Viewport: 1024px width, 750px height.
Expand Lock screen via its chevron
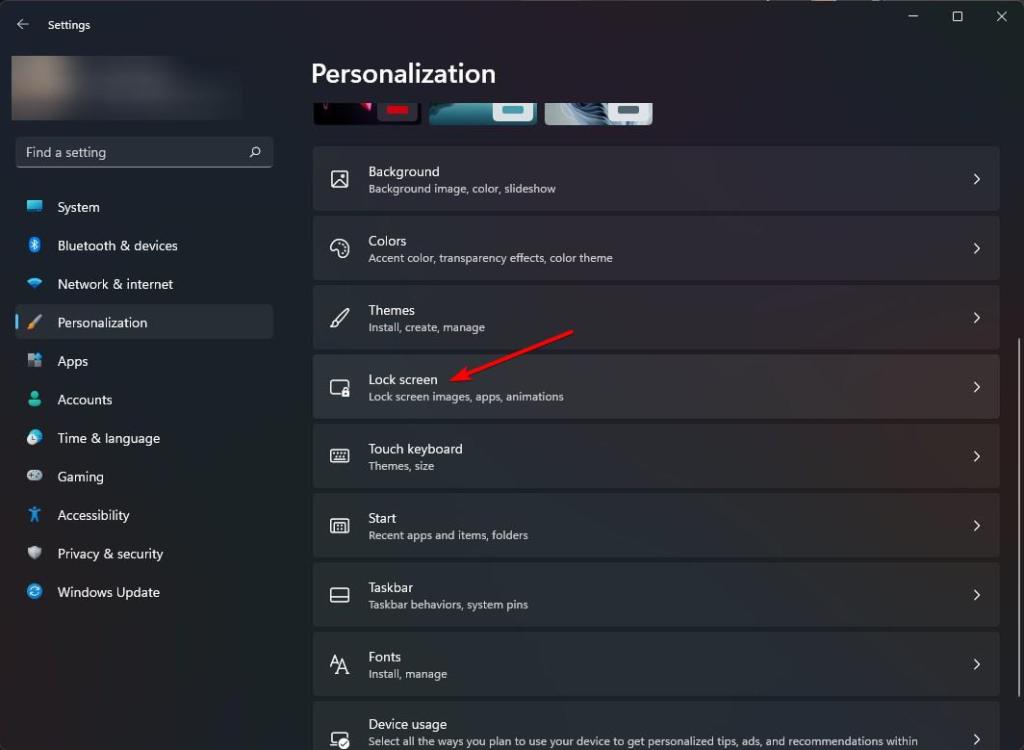(976, 387)
